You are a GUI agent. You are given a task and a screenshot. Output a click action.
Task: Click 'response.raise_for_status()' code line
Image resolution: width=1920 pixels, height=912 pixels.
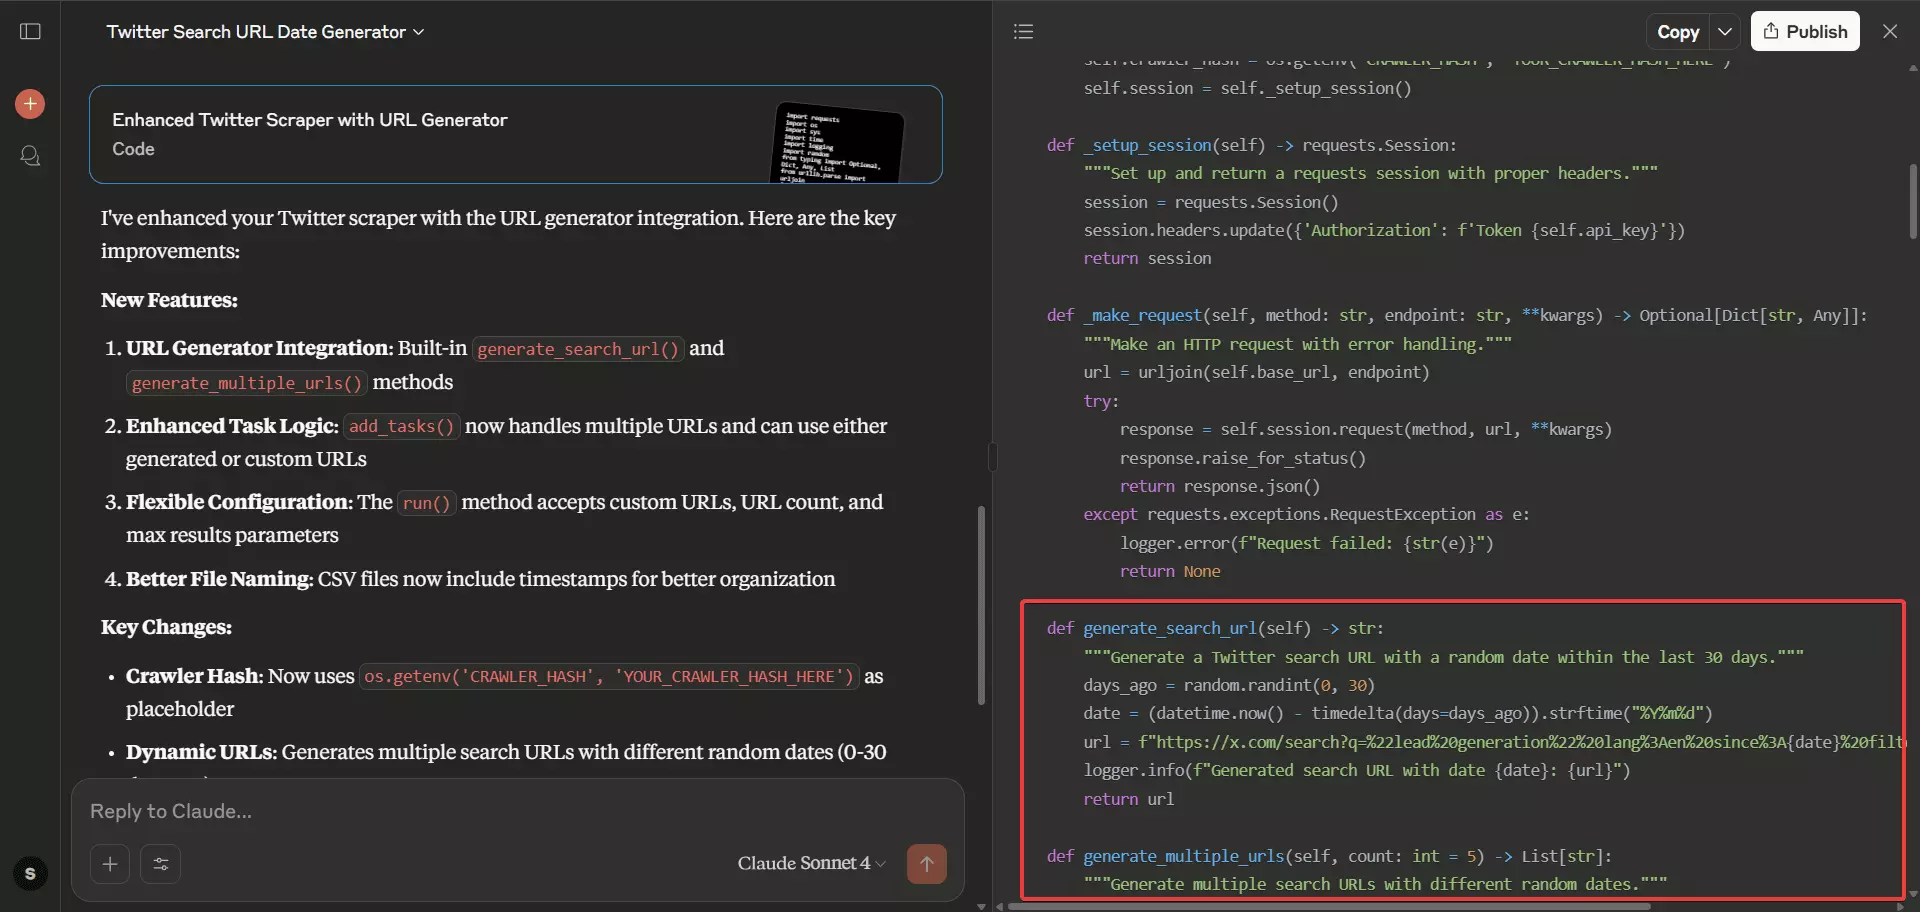tap(1242, 458)
